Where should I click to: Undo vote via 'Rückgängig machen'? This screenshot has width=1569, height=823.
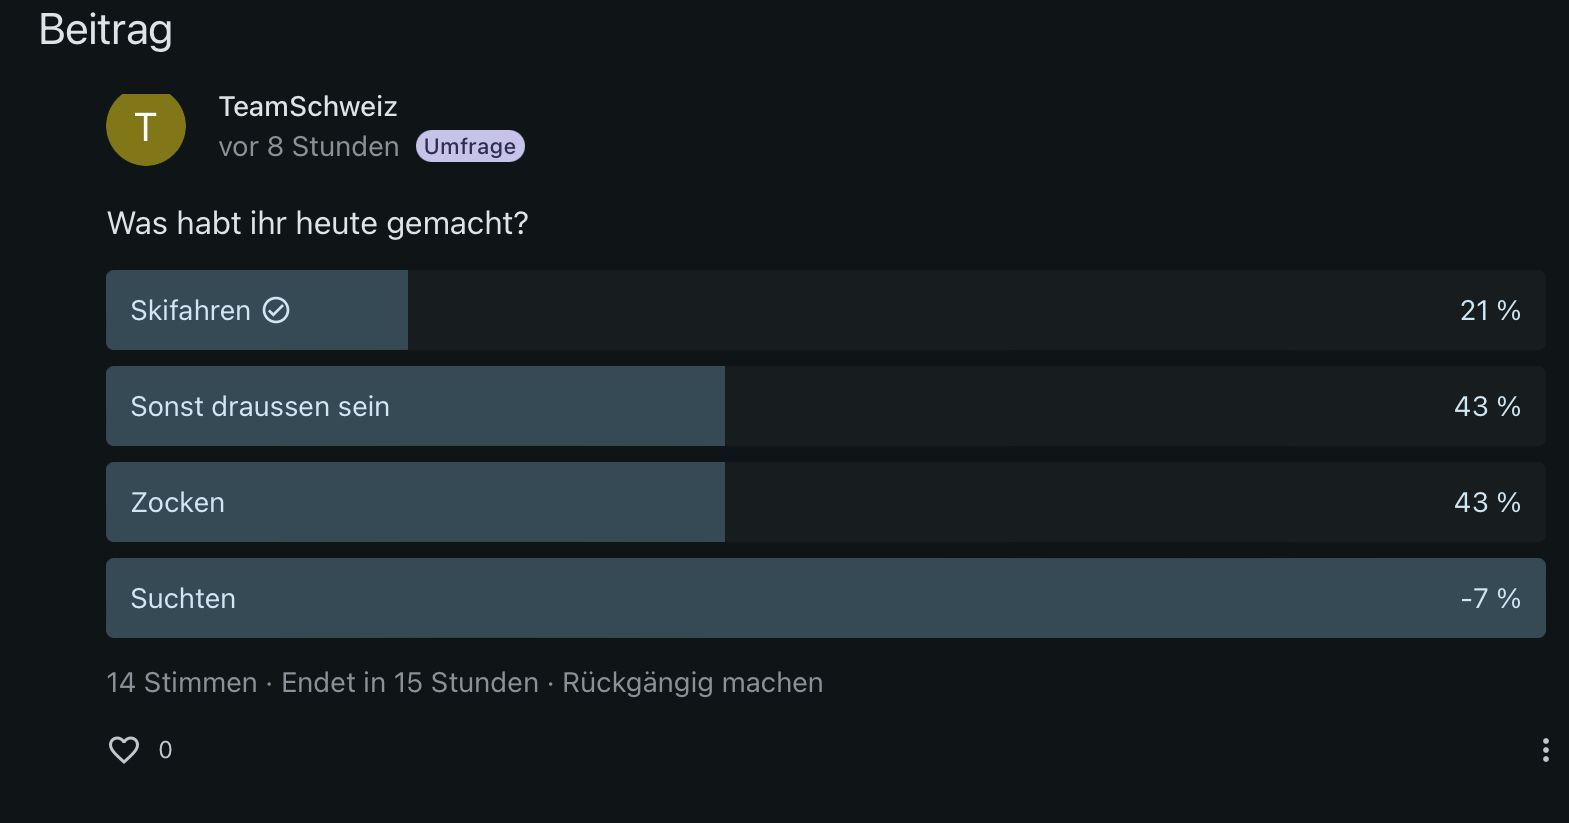pyautogui.click(x=692, y=683)
